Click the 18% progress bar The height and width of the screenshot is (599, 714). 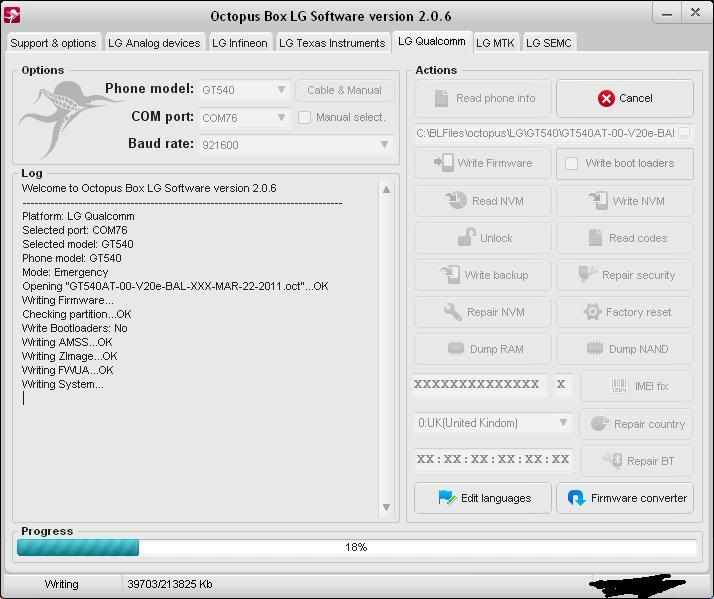pos(356,547)
